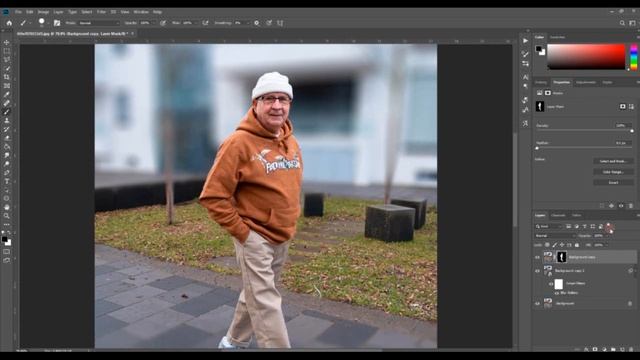Open the layer blend mode dropdown

point(555,236)
